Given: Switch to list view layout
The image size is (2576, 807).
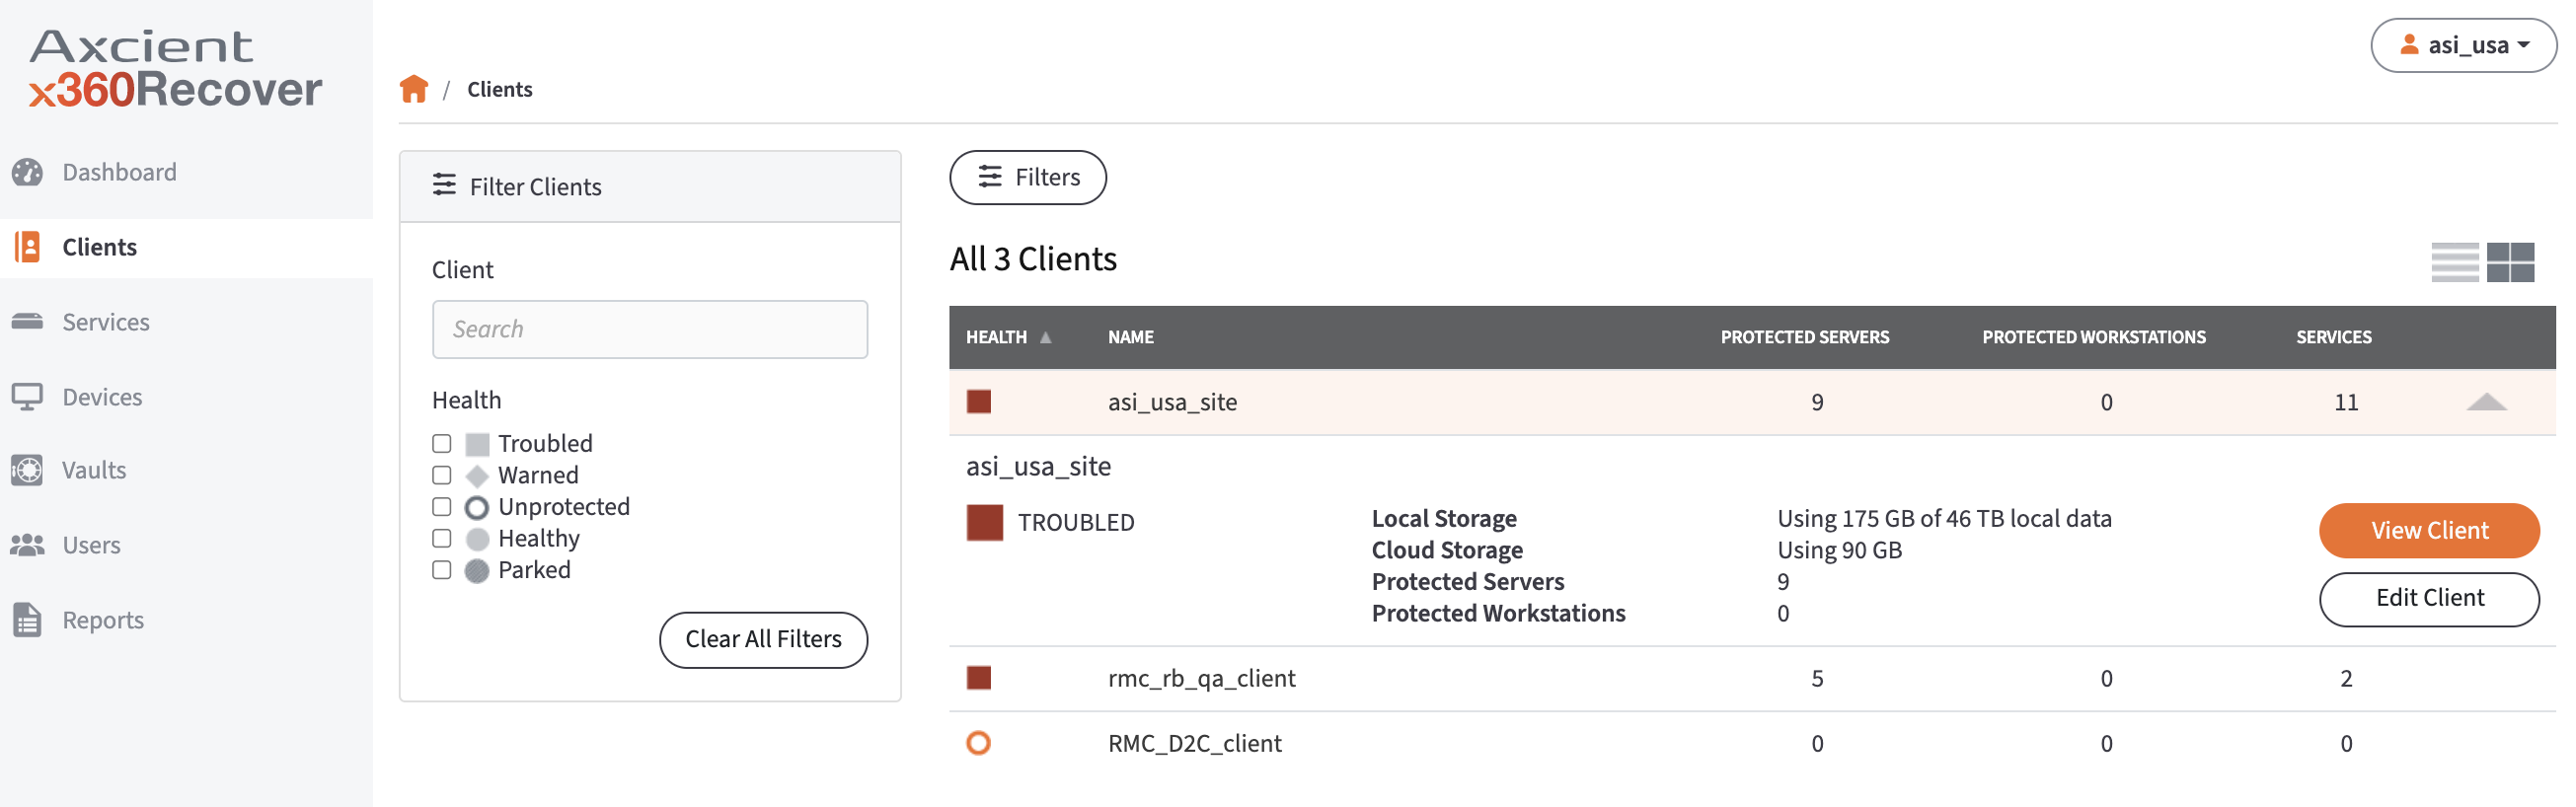Looking at the screenshot, I should [x=2455, y=262].
